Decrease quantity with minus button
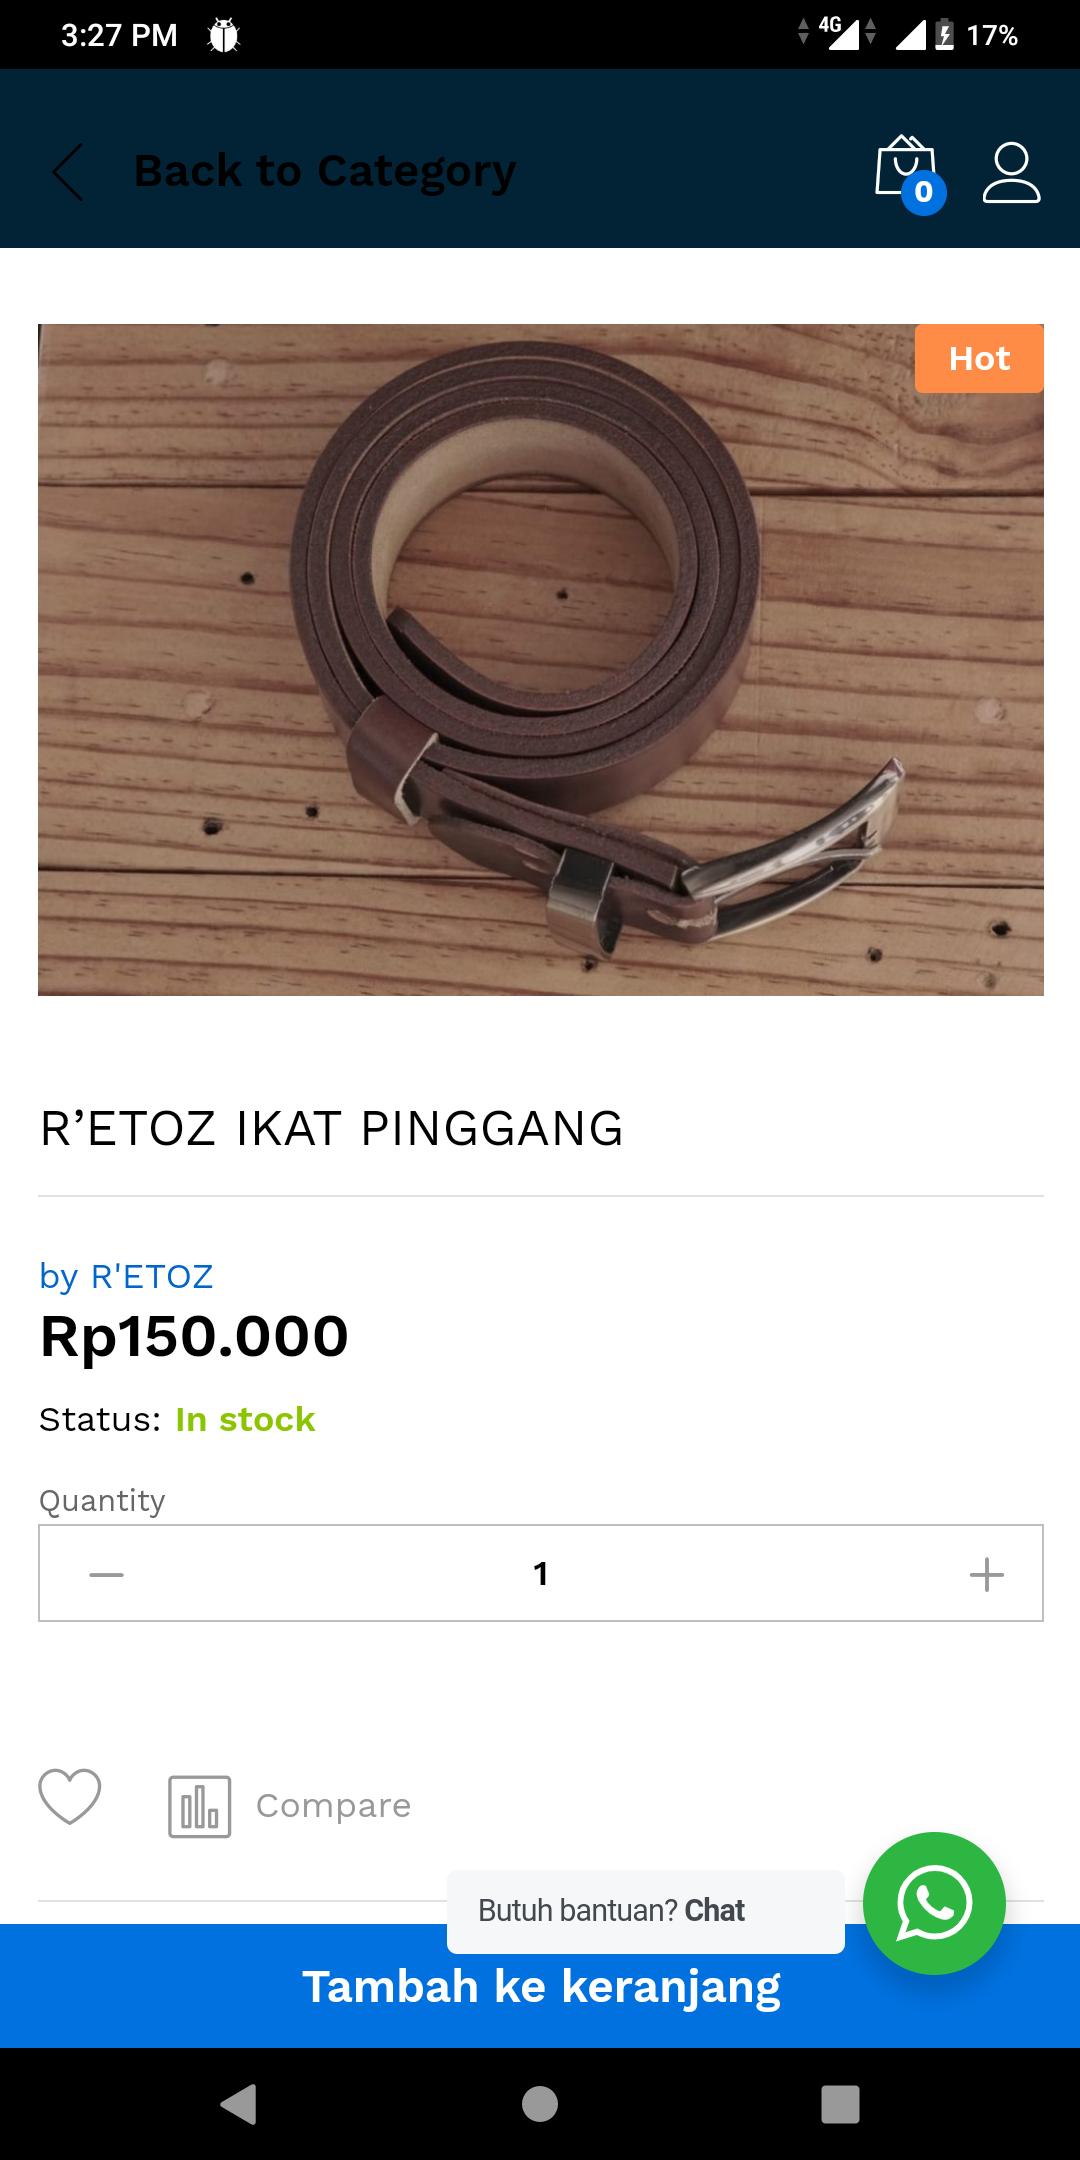Image resolution: width=1080 pixels, height=2160 pixels. (106, 1574)
